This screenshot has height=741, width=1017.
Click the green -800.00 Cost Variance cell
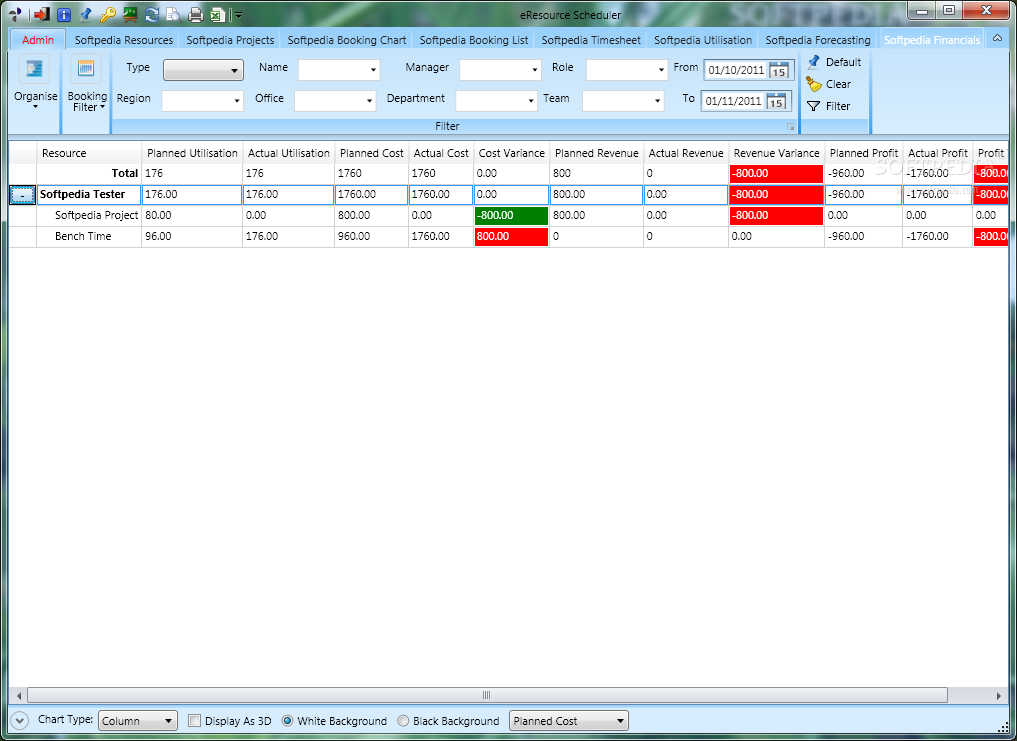tap(512, 215)
